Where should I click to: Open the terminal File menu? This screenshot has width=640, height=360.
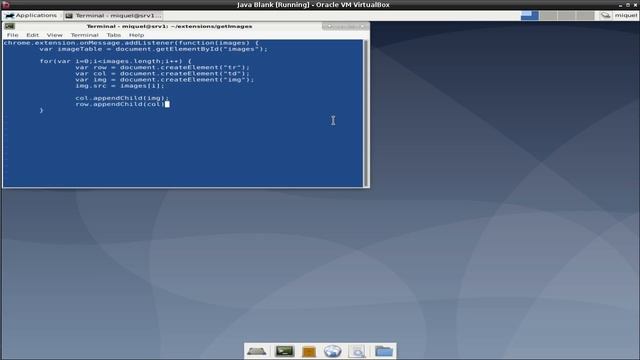pos(13,35)
